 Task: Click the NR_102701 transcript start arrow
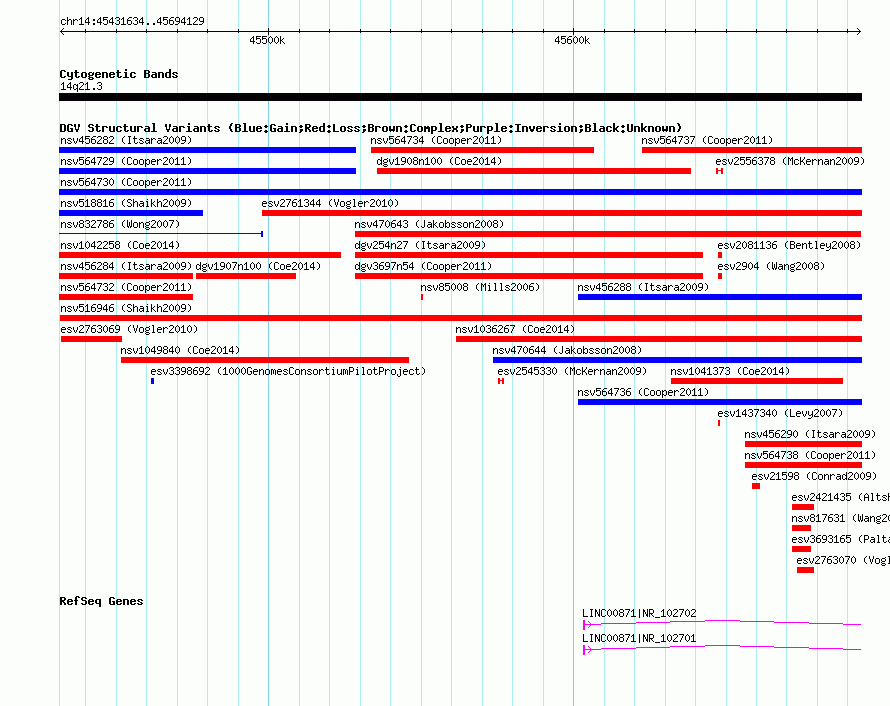[587, 650]
